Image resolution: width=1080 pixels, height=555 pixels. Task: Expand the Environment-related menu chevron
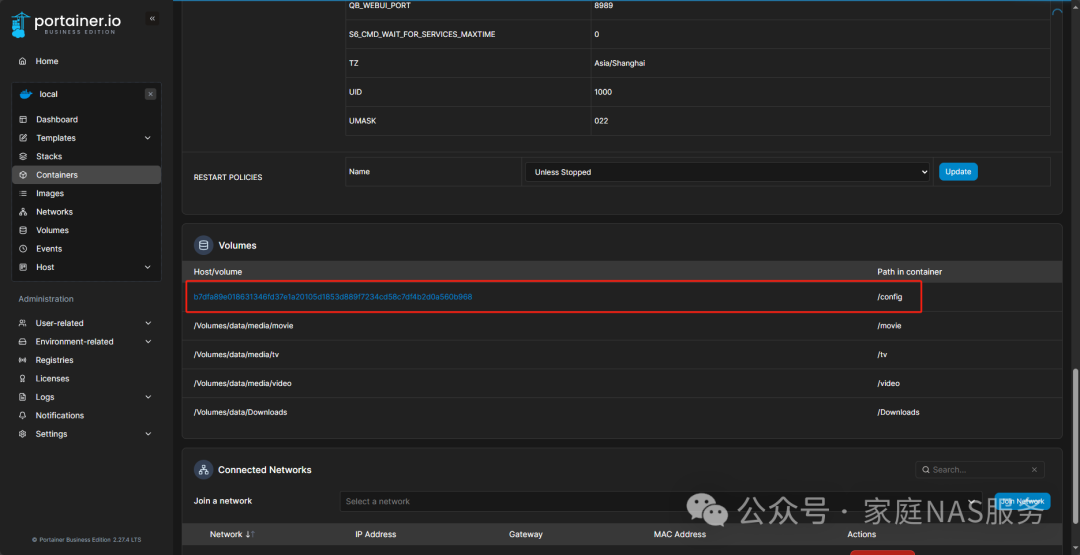coord(147,342)
